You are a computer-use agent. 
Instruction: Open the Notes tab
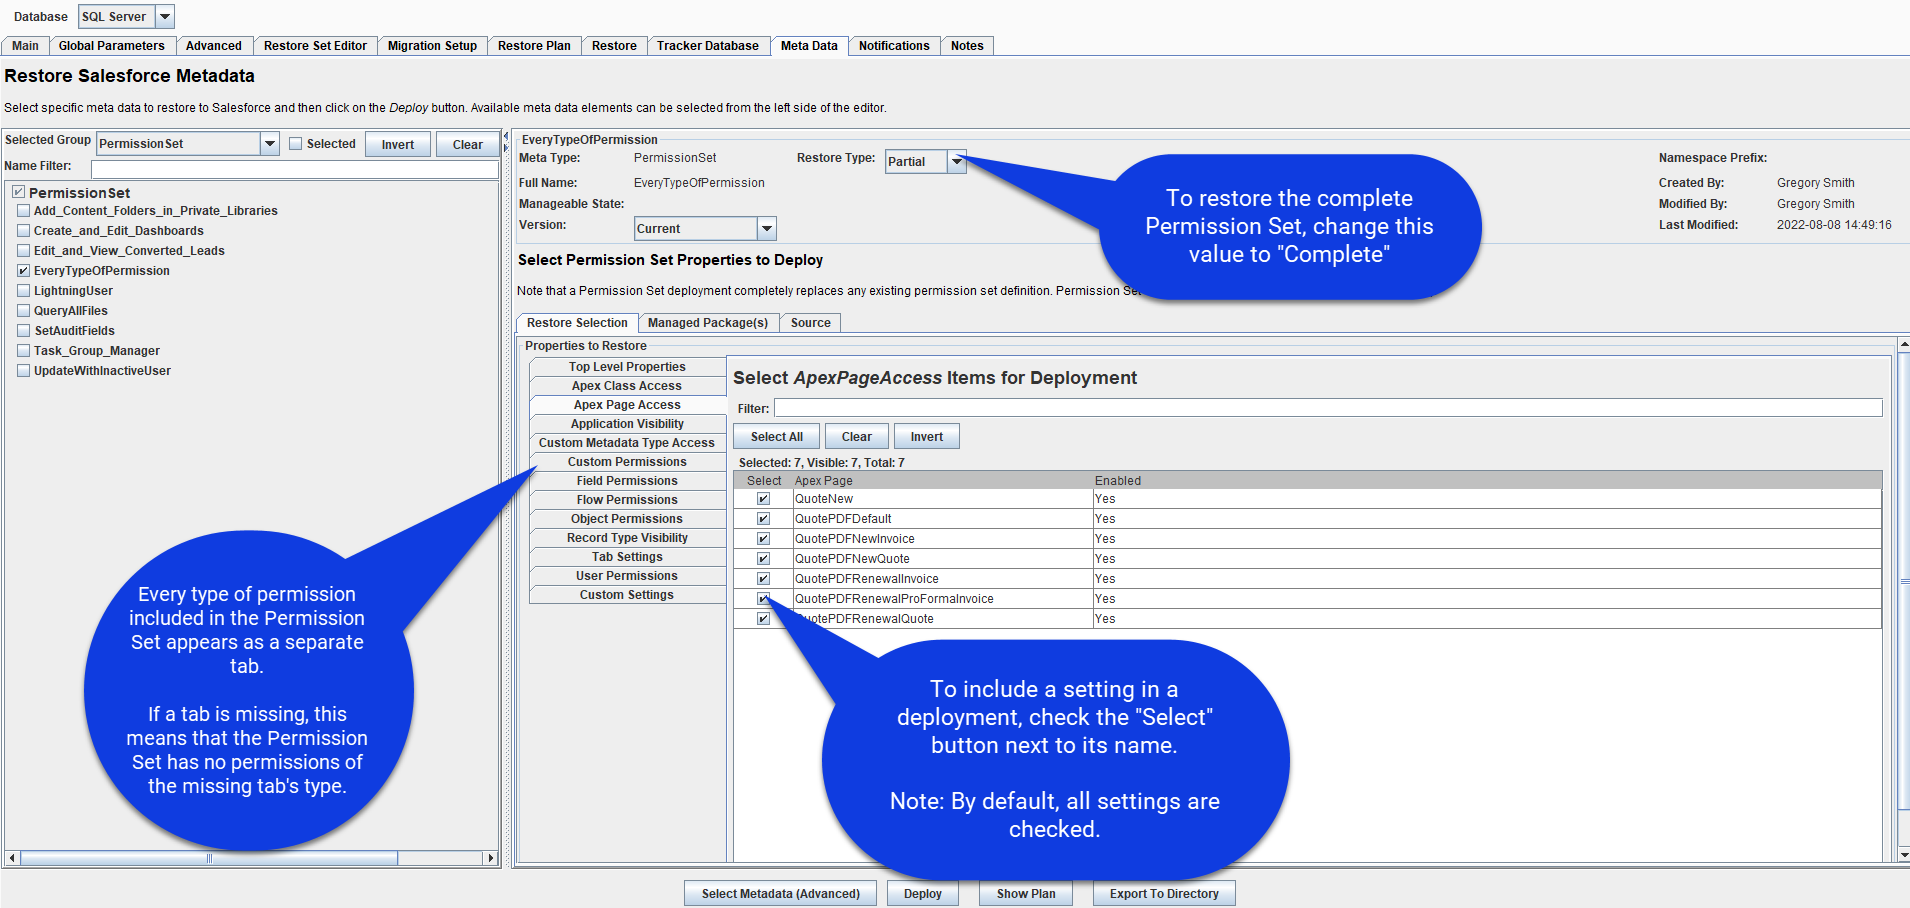pyautogui.click(x=967, y=46)
